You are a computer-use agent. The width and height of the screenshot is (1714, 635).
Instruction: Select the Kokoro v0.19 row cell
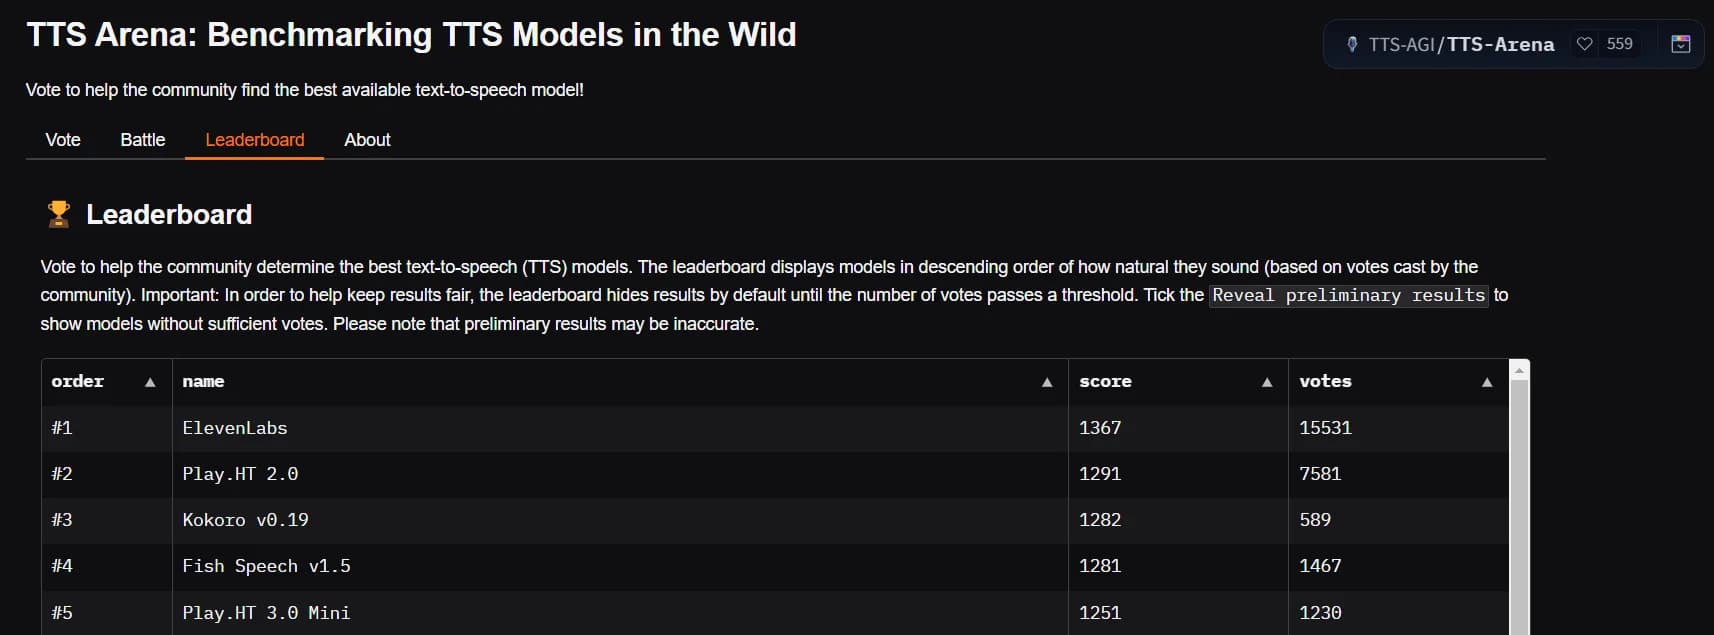(x=245, y=520)
